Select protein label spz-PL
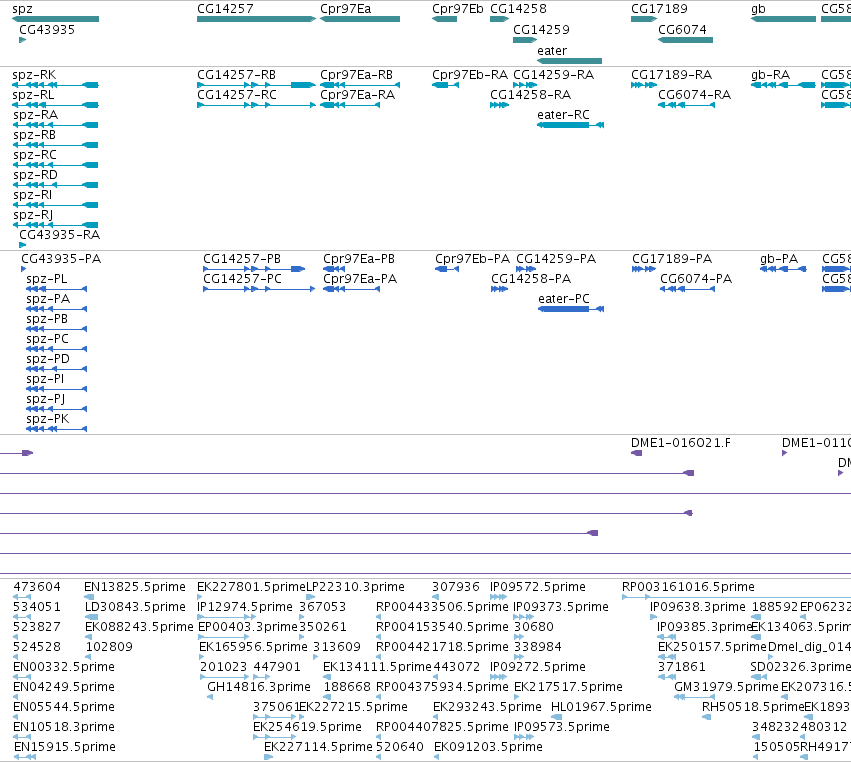The height and width of the screenshot is (762, 851). click(x=47, y=279)
